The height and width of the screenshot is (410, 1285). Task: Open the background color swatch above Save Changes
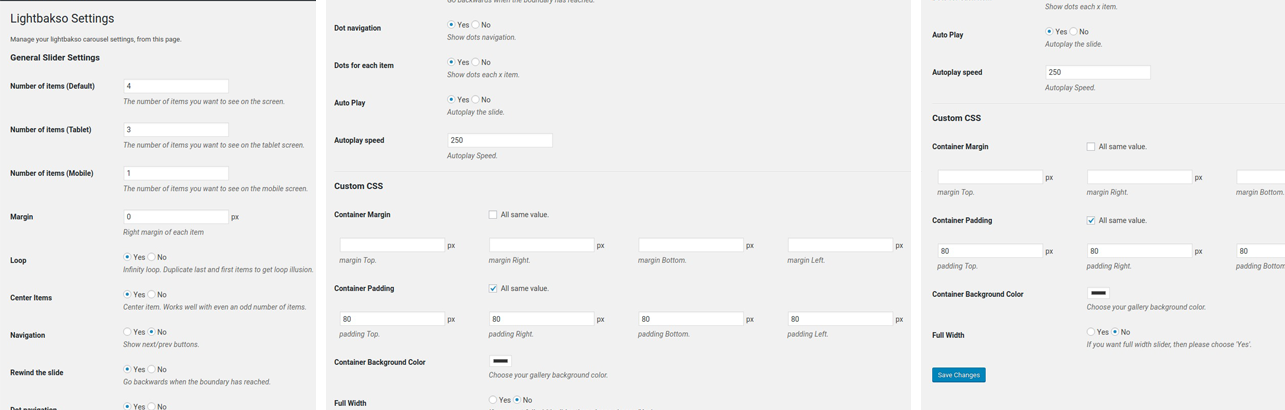tap(1098, 294)
